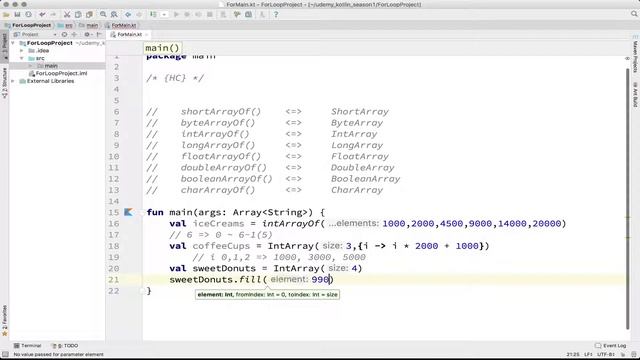This screenshot has width=640, height=360.
Task: Toggle the Favorites side tool window tab
Action: click(x=4, y=320)
